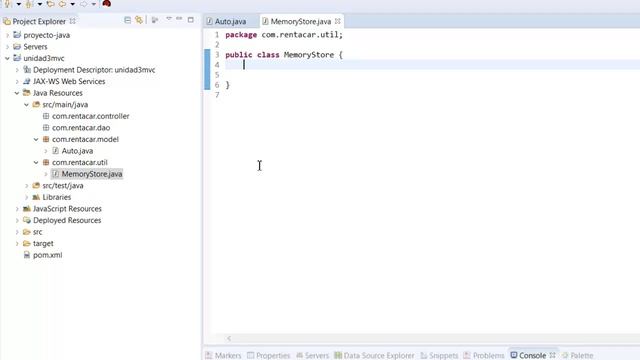This screenshot has height=360, width=640.
Task: Place cursor on line 6 closing brace
Action: (228, 85)
